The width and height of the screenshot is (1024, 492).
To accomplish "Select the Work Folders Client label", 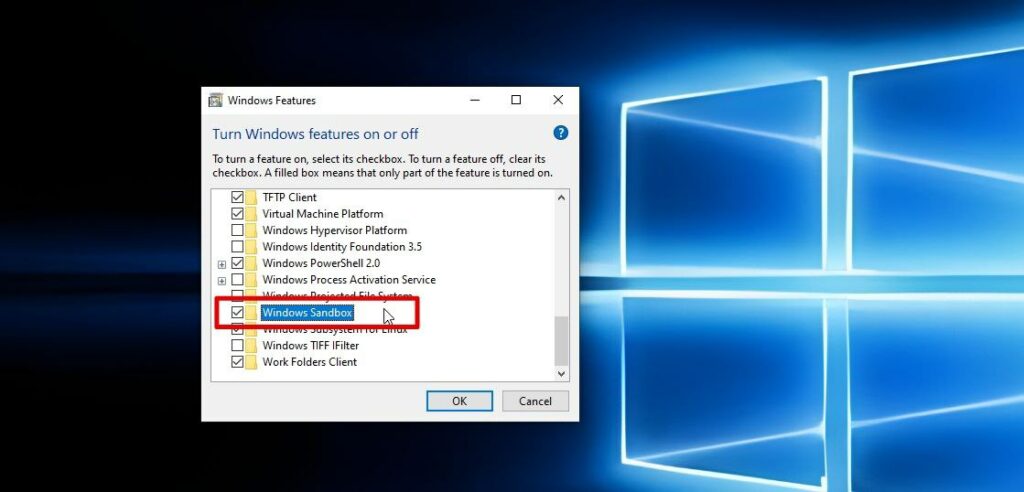I will tap(310, 362).
